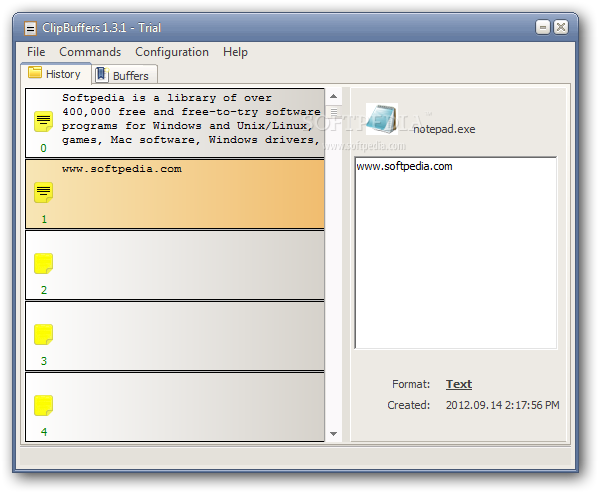The height and width of the screenshot is (493, 599).
Task: Click the blank note icon of entry 4
Action: pyautogui.click(x=44, y=406)
